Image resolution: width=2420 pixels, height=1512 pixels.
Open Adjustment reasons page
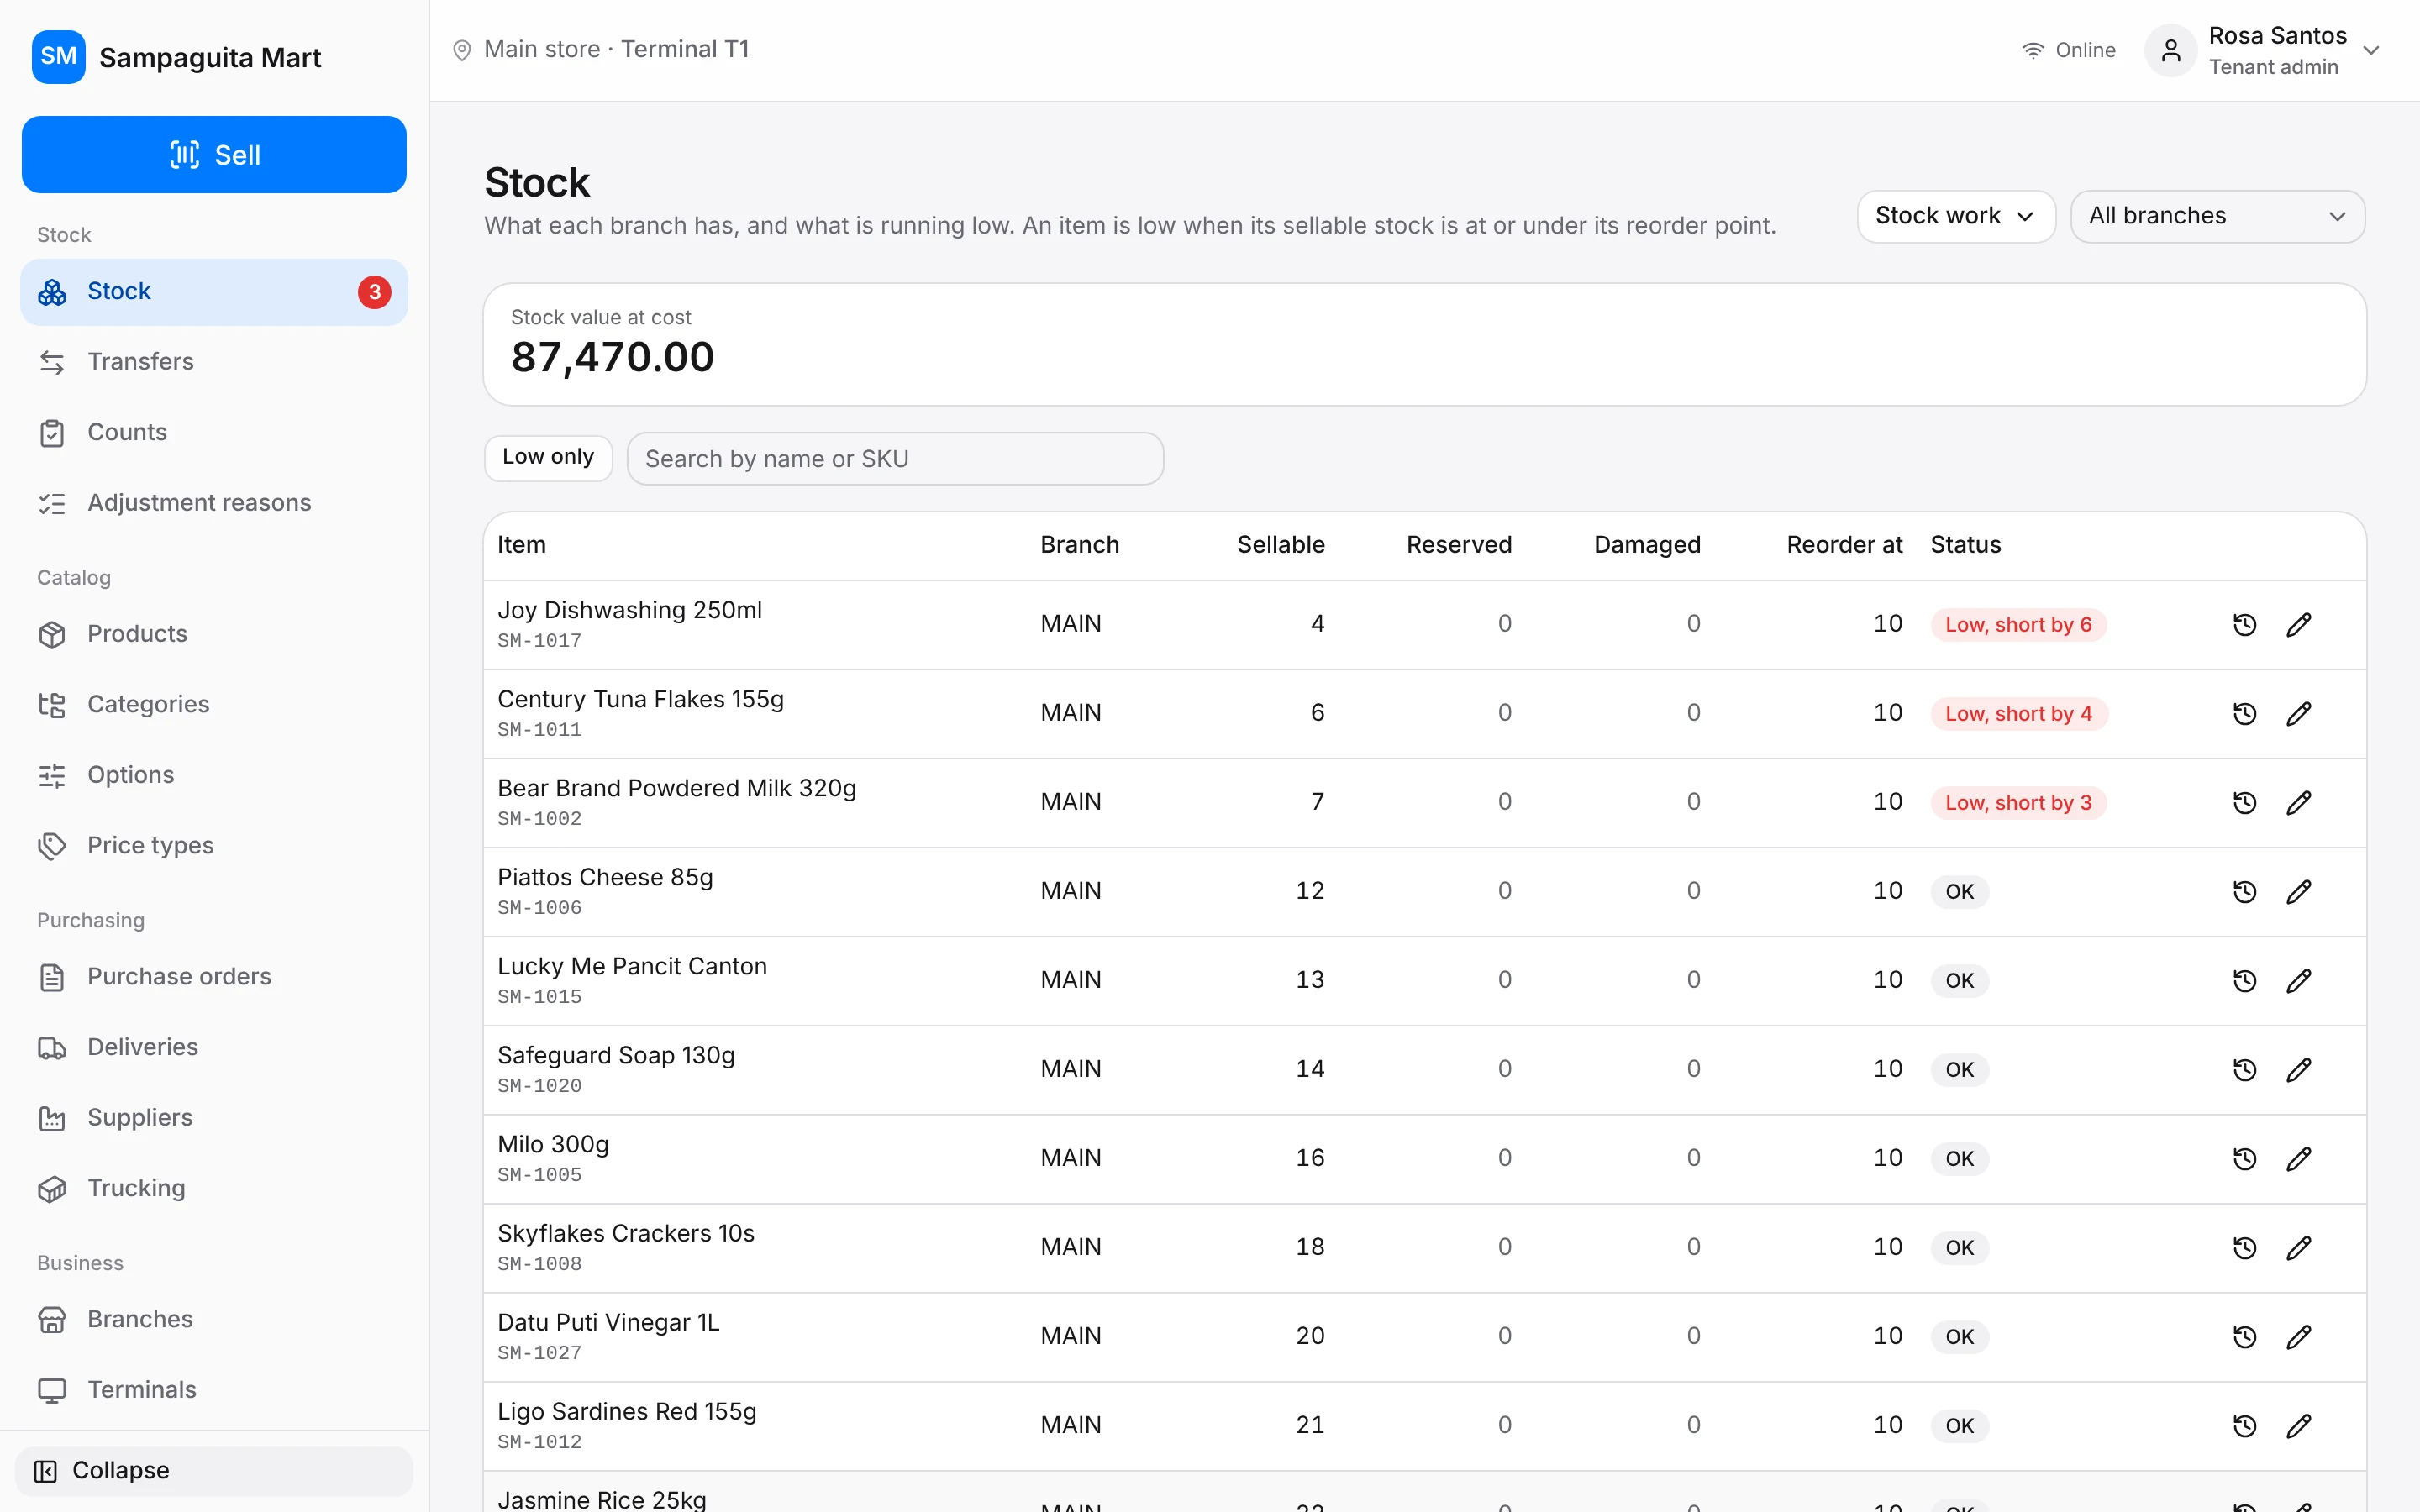pos(214,503)
